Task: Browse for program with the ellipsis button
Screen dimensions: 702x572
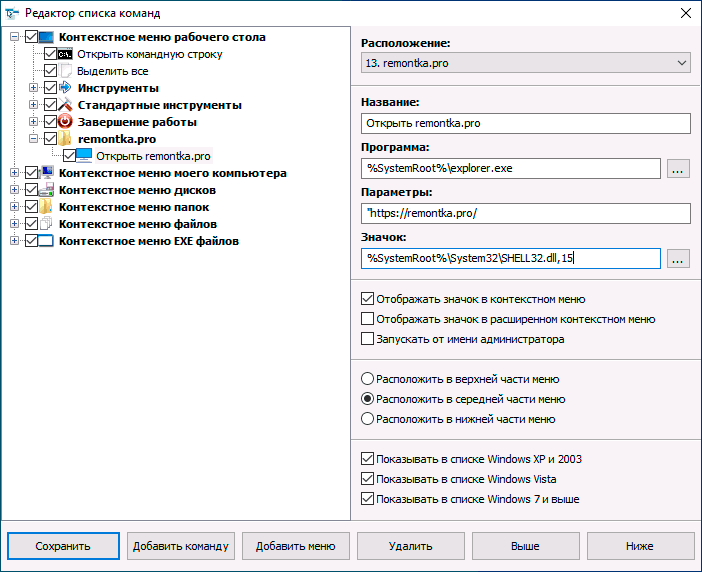Action: (x=678, y=169)
